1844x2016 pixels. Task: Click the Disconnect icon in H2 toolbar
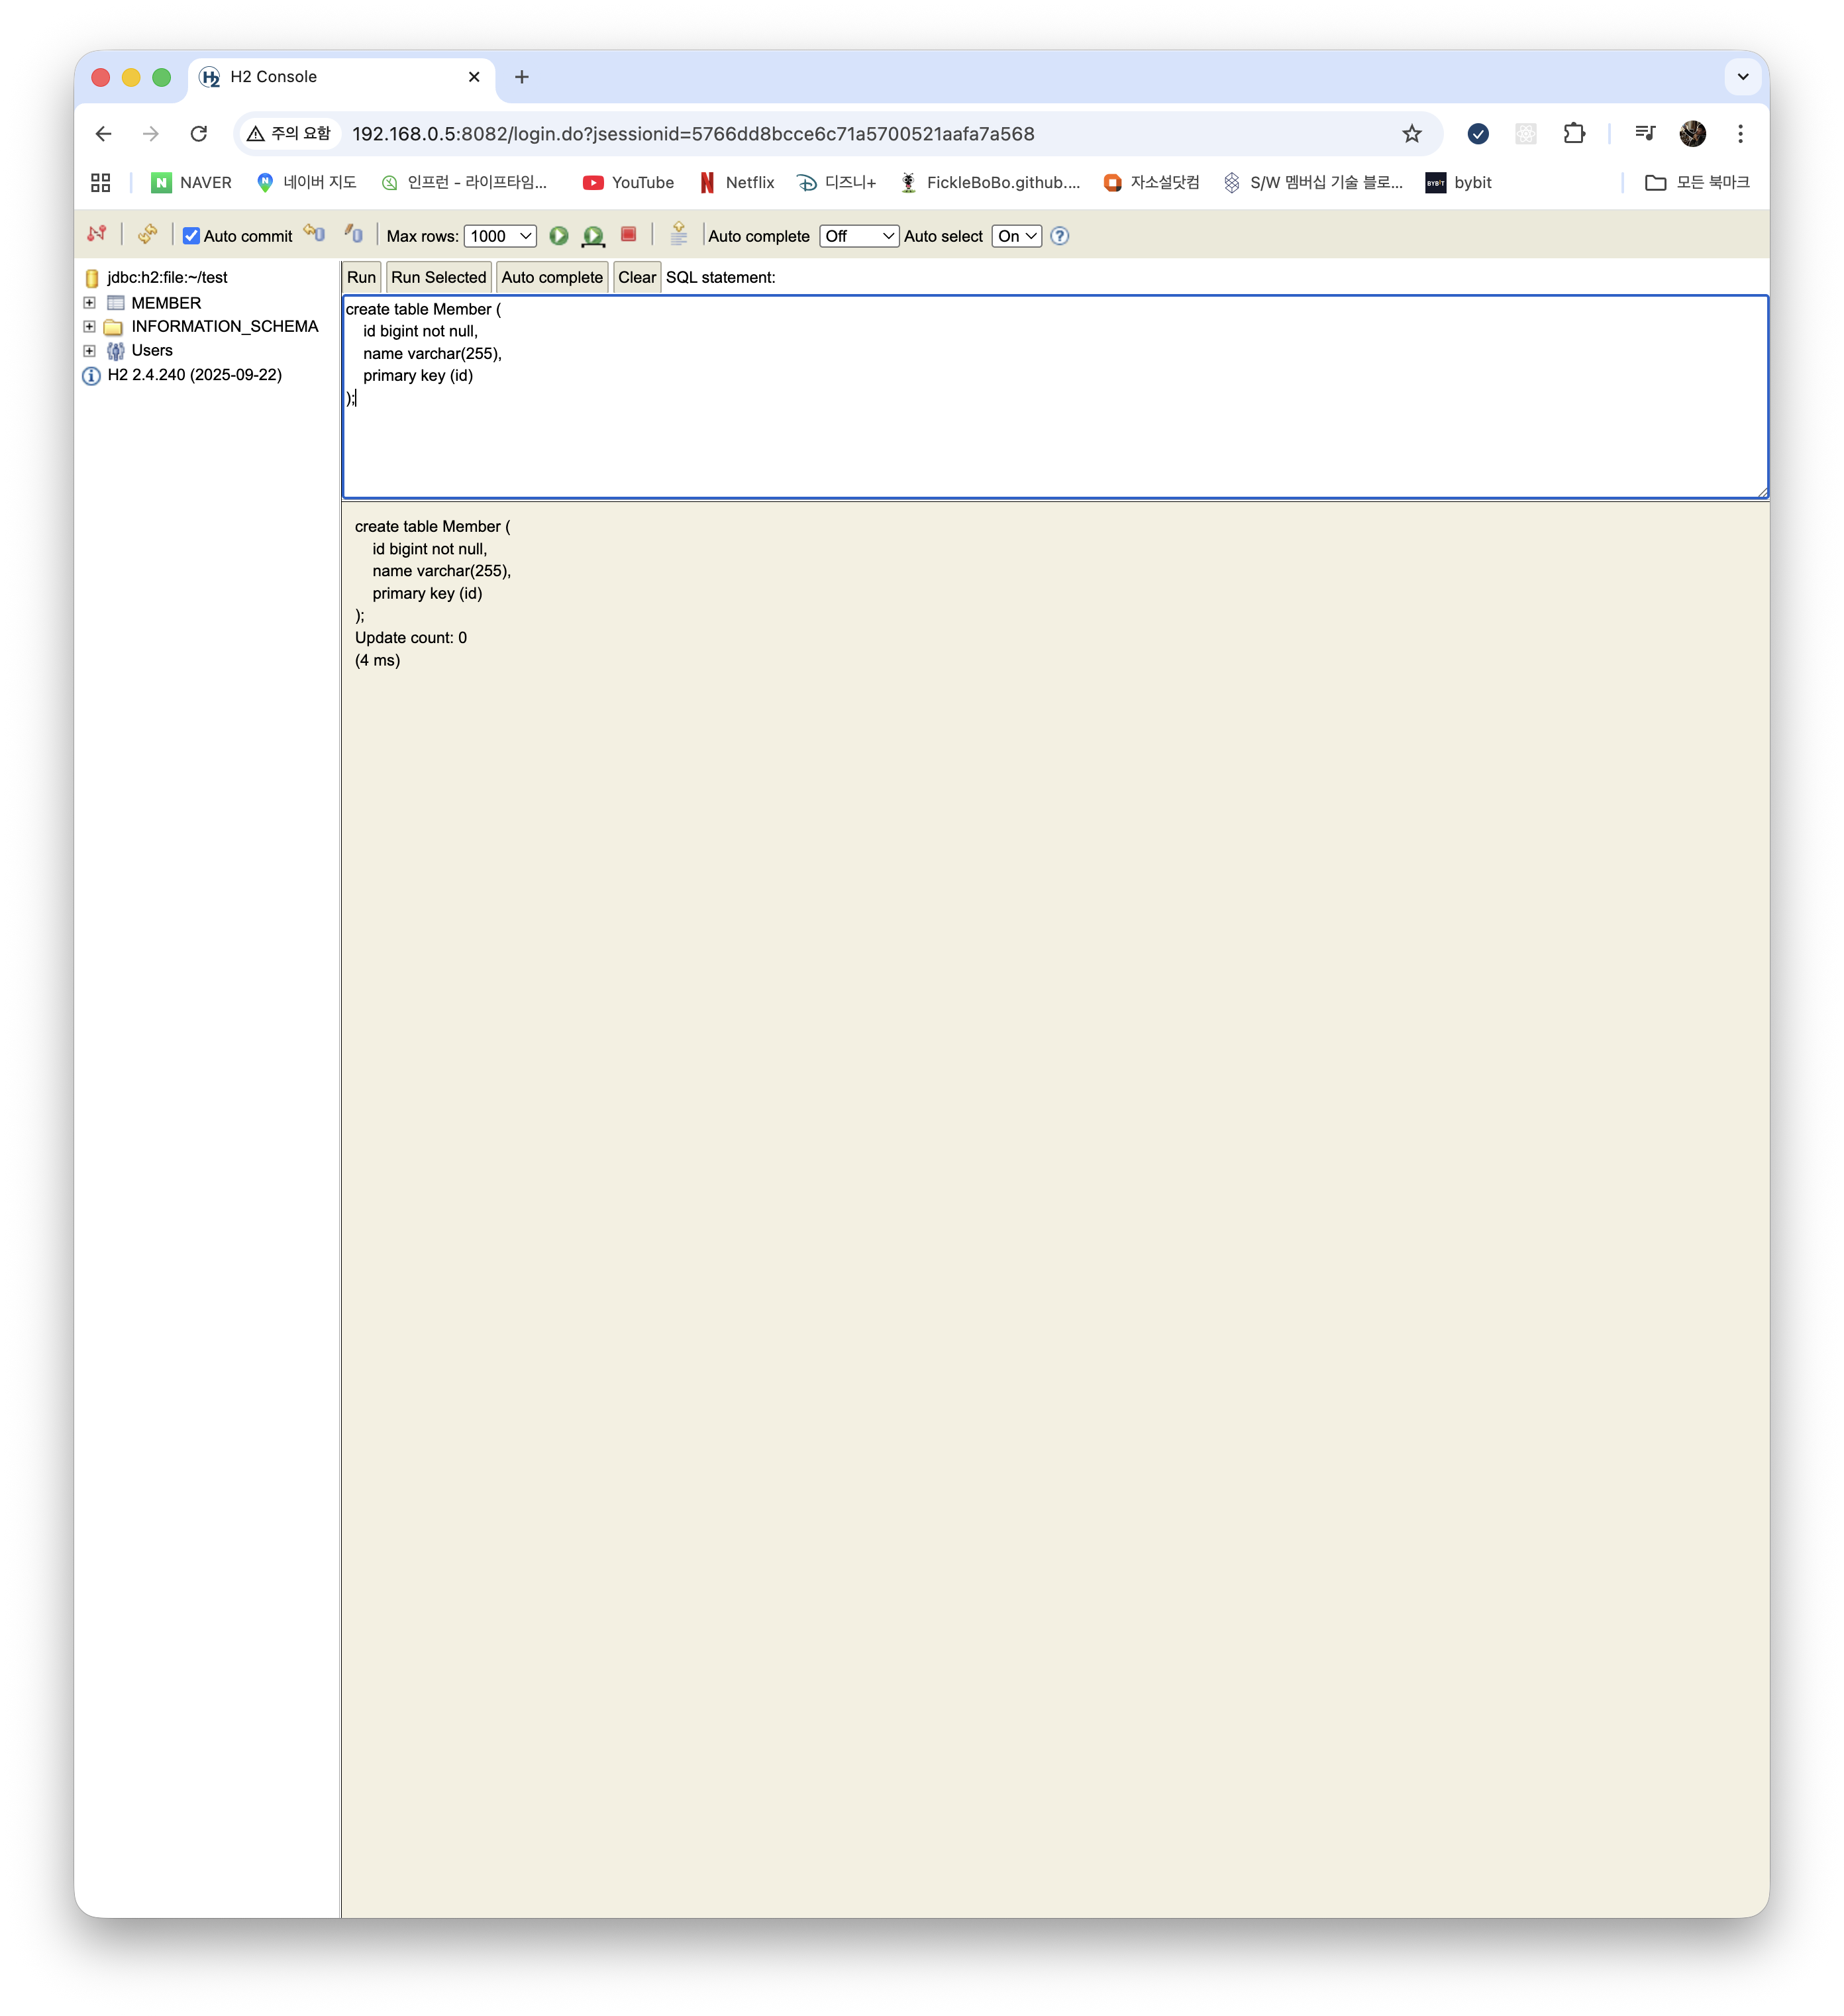[97, 234]
